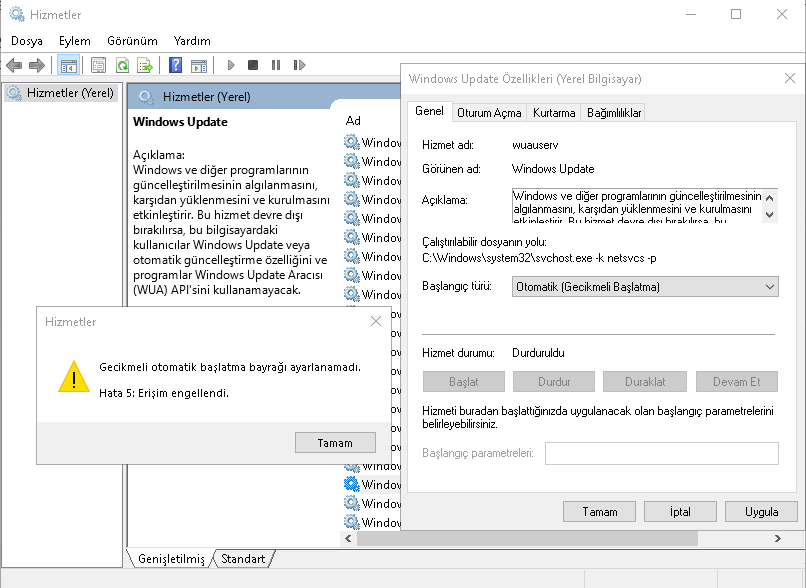
Task: Click the Restart Service toolbar icon
Action: (x=299, y=65)
